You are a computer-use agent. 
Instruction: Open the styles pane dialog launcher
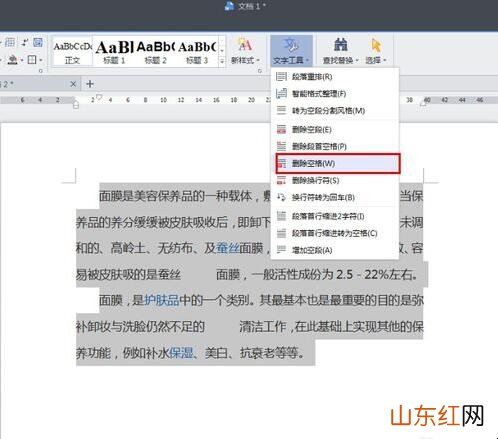(x=260, y=71)
